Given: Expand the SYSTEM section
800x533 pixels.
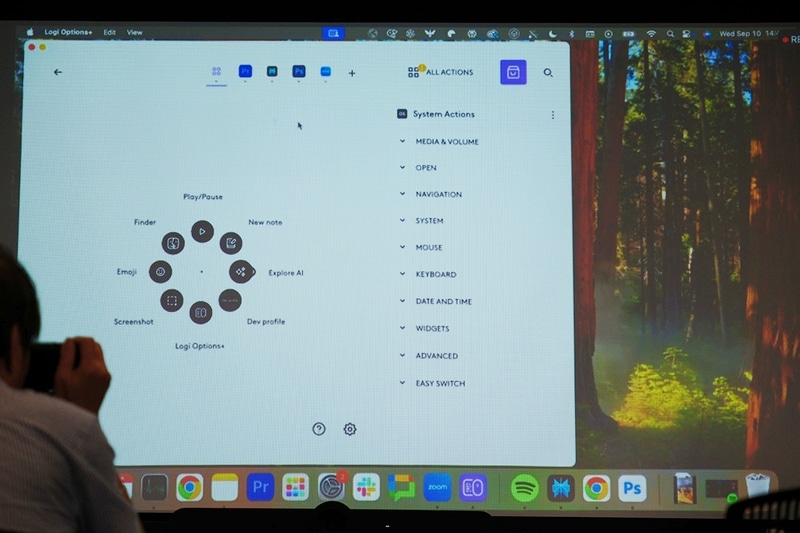Looking at the screenshot, I should pyautogui.click(x=421, y=221).
